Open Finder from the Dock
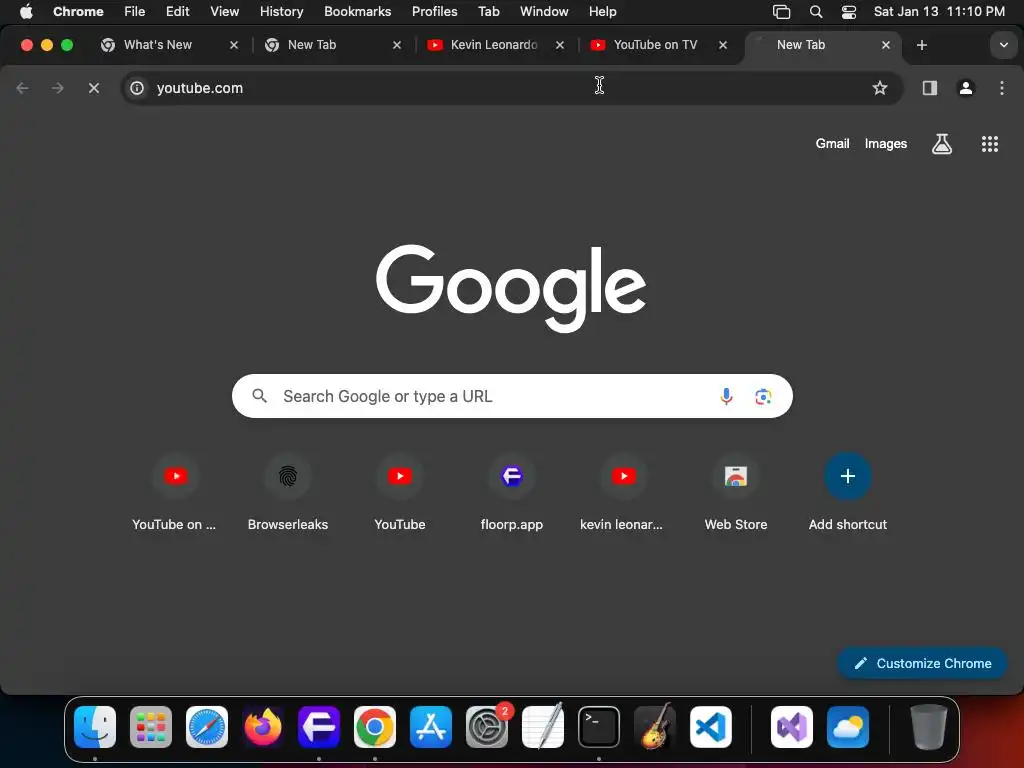 (95, 727)
